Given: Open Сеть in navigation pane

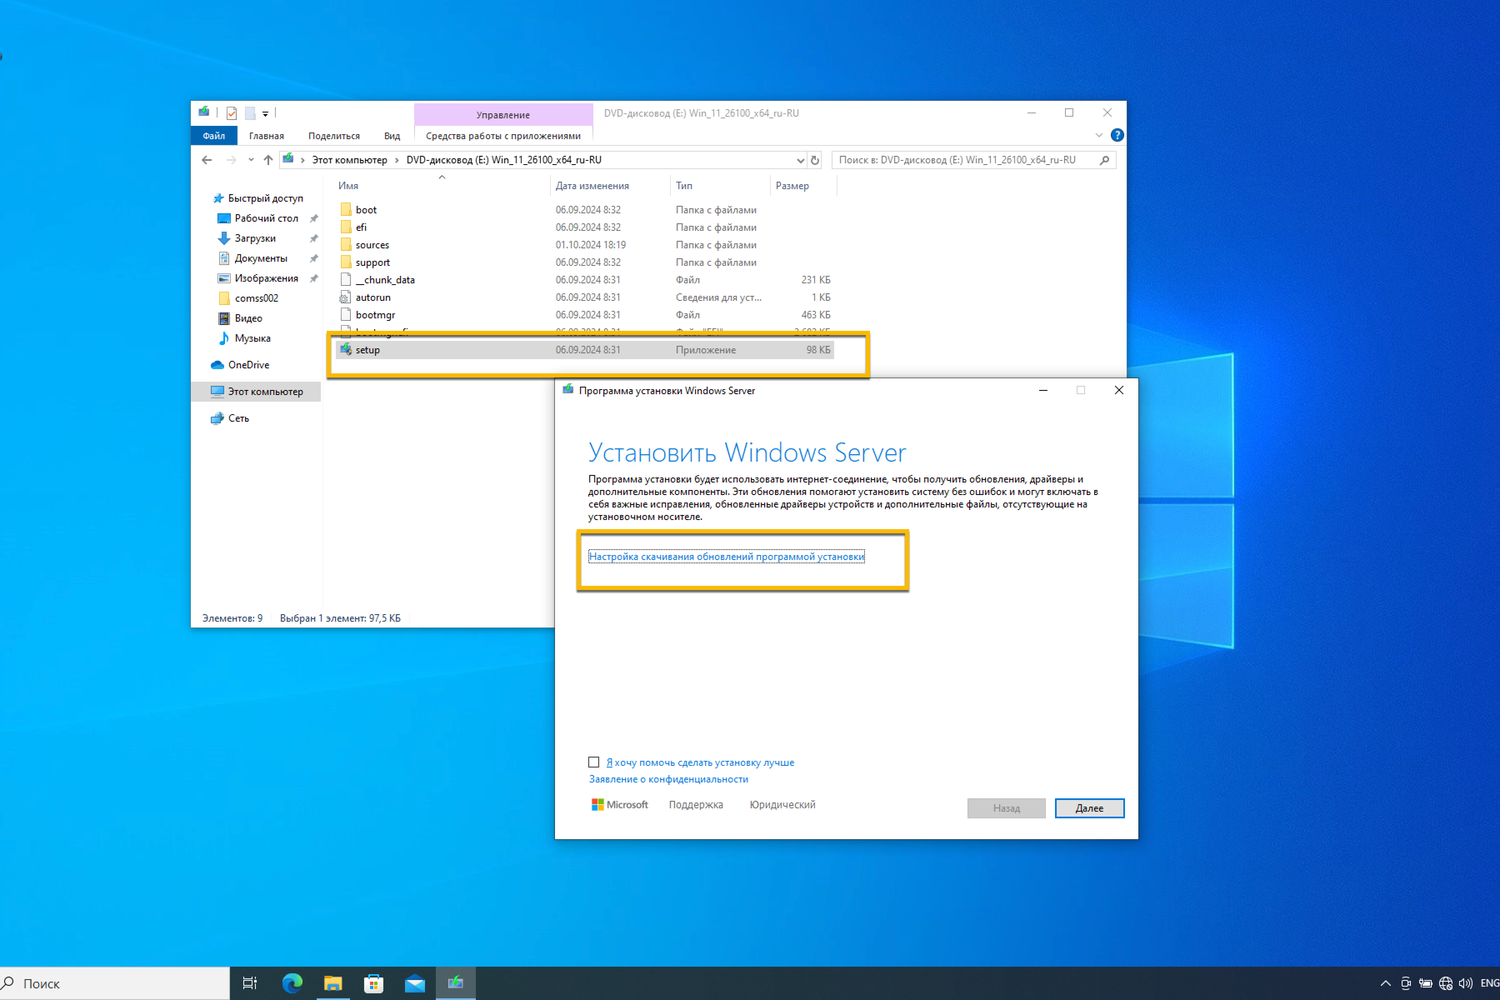Looking at the screenshot, I should coord(238,418).
